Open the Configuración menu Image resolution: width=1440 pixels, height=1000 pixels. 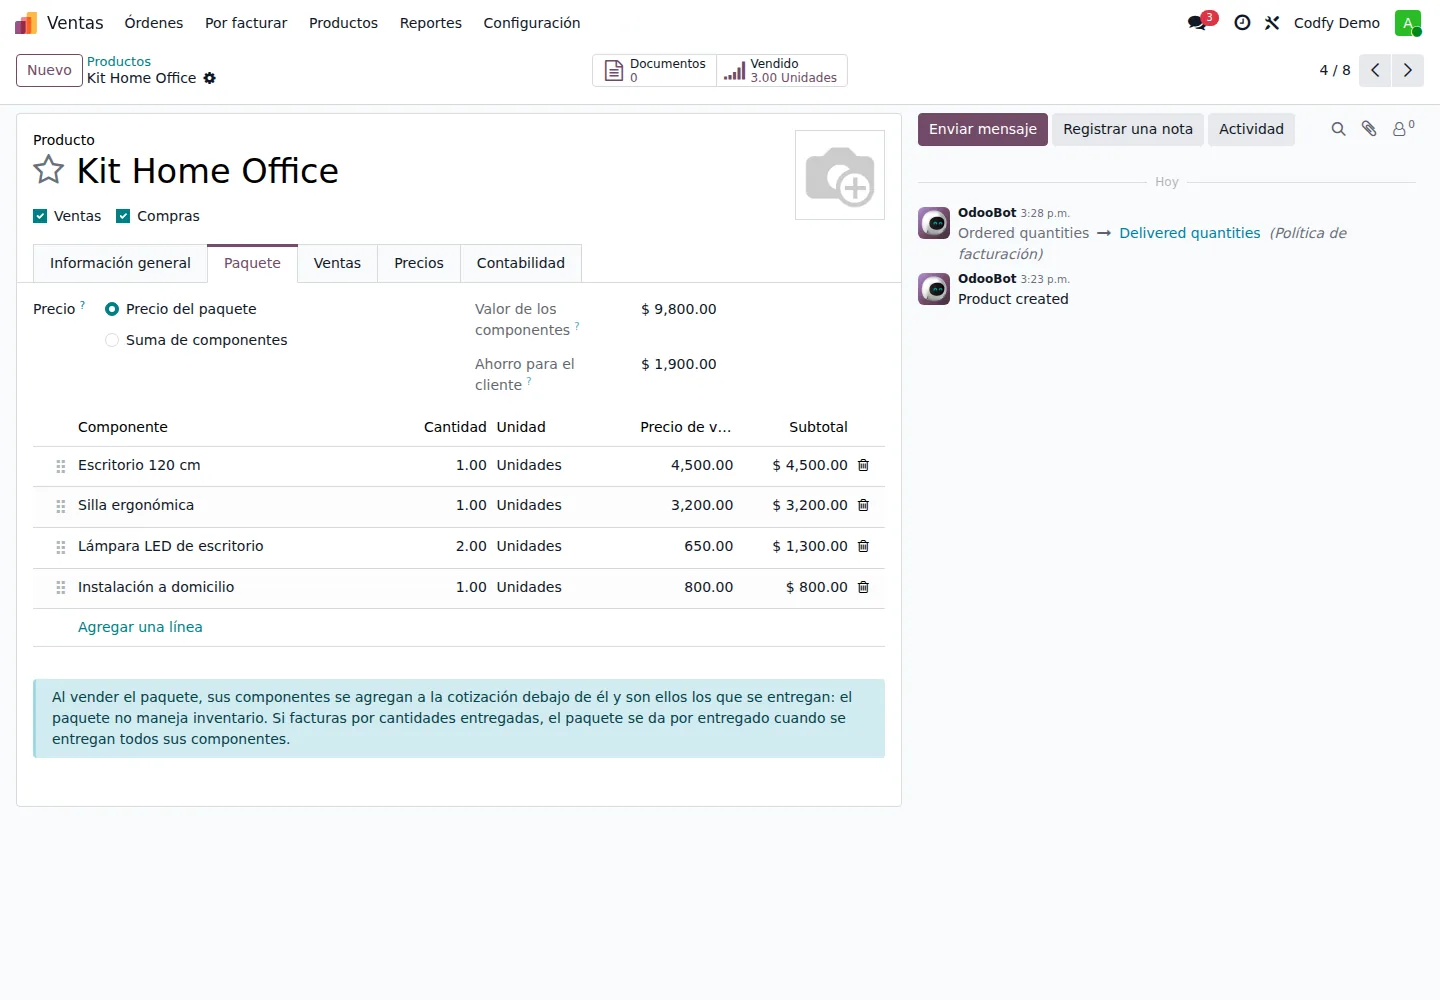[x=532, y=23]
